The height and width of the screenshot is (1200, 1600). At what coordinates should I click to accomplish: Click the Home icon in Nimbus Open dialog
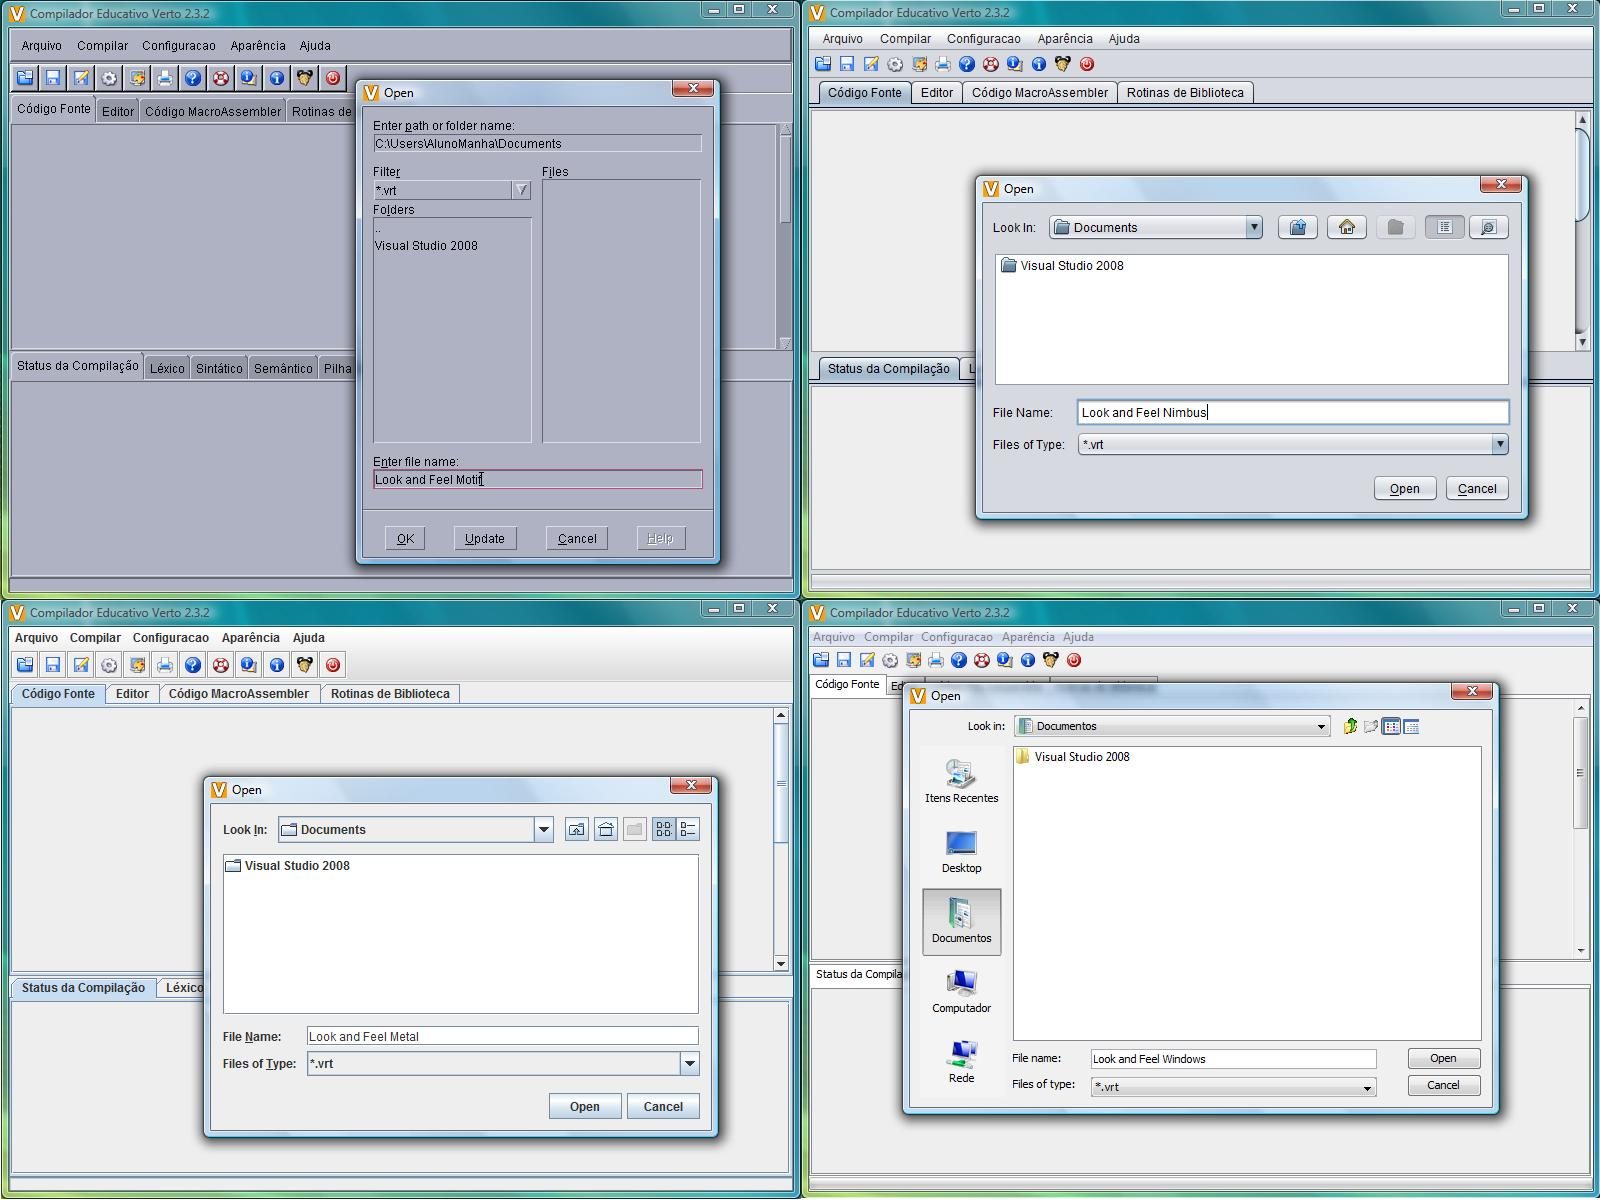(x=1347, y=227)
